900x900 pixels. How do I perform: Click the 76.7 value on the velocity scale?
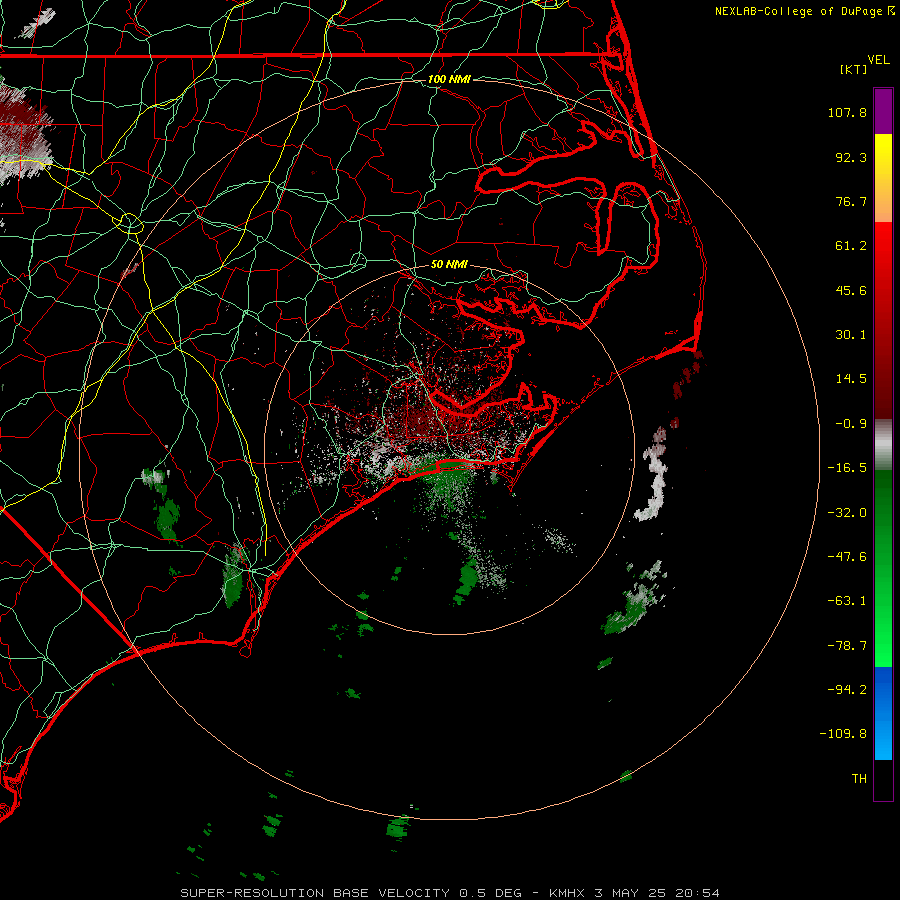click(x=851, y=201)
